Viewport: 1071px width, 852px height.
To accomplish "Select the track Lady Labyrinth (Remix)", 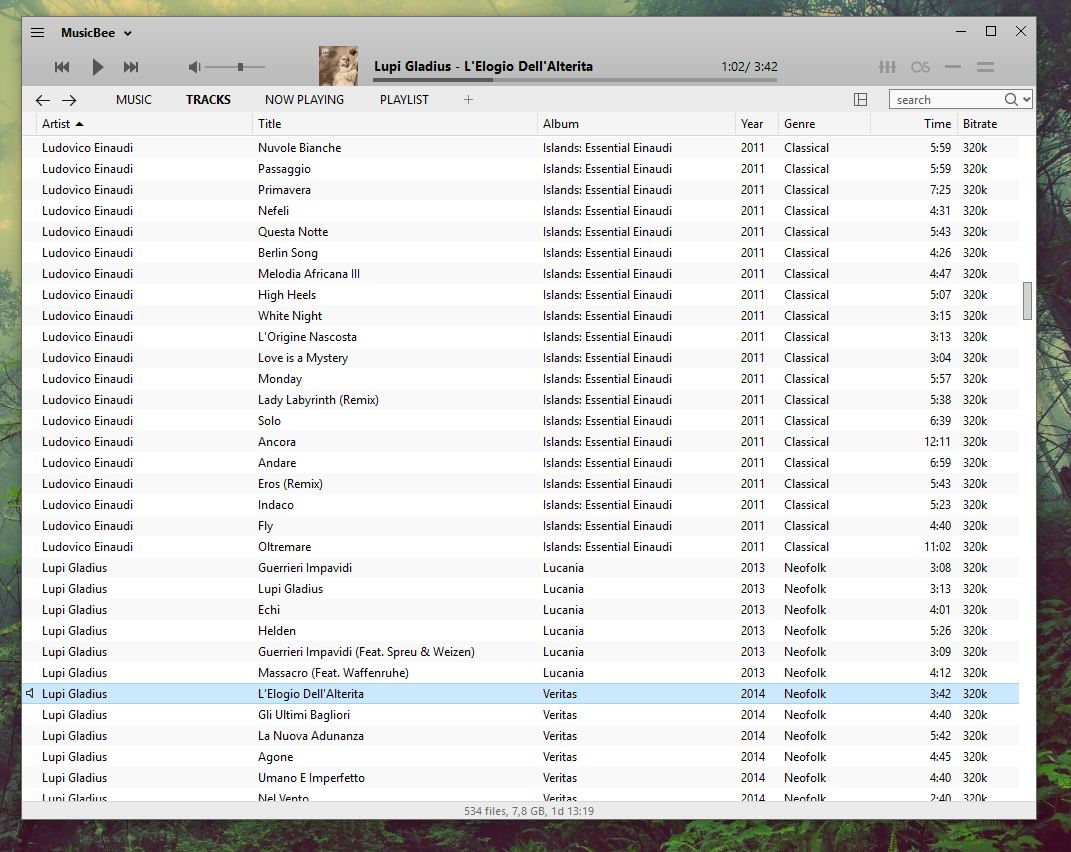I will [520, 400].
